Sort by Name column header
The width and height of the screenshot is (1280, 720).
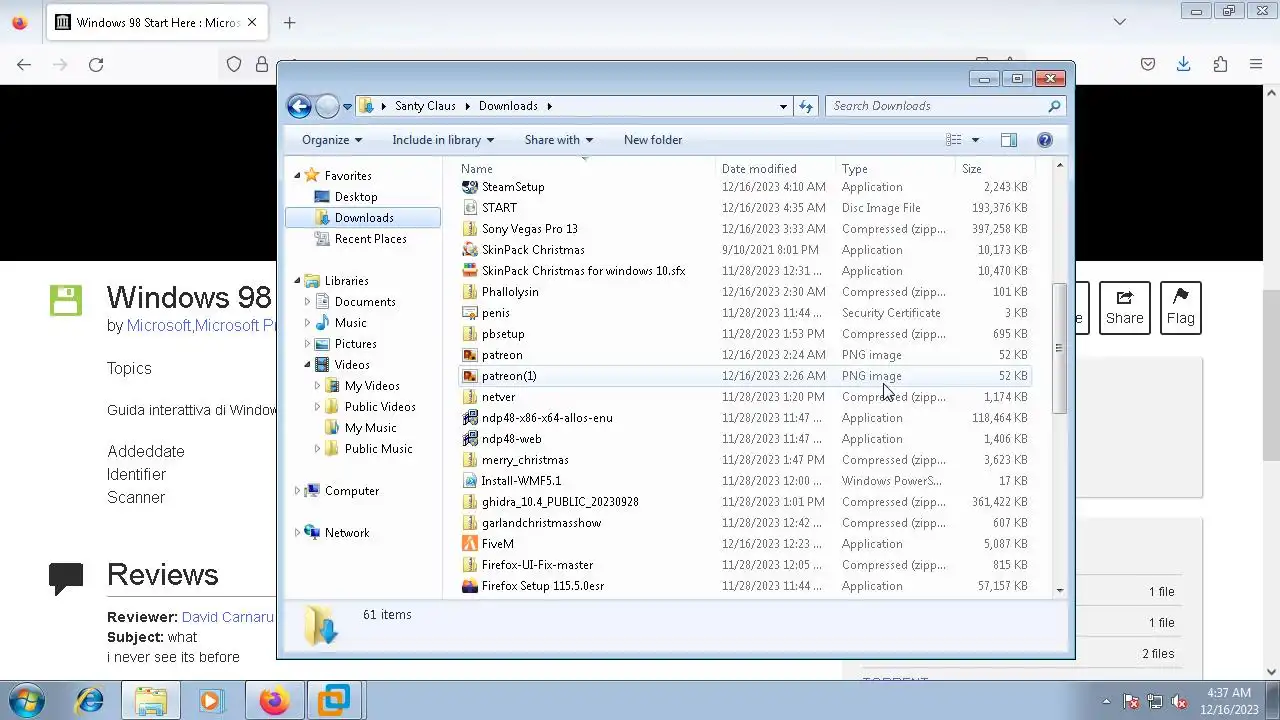click(x=586, y=169)
